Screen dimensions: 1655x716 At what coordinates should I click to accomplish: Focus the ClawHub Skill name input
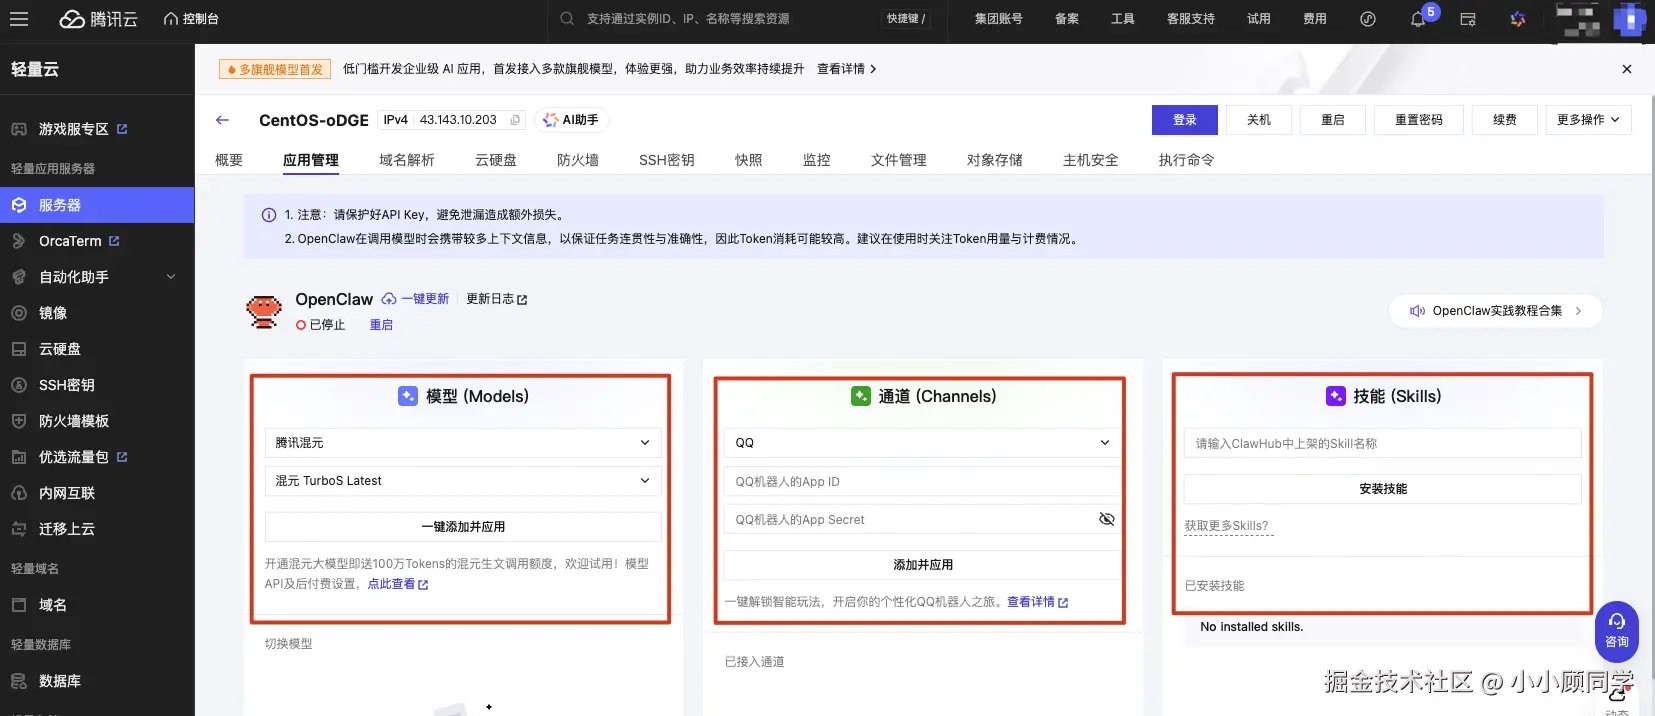[1383, 444]
